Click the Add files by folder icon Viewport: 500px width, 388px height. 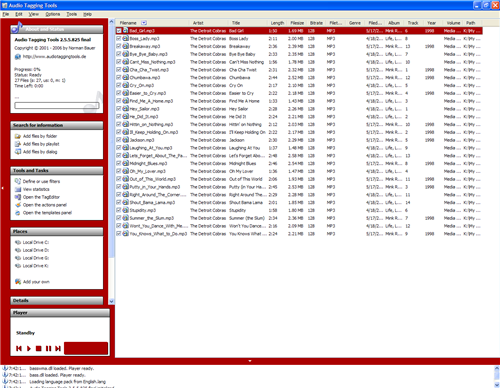pos(18,136)
